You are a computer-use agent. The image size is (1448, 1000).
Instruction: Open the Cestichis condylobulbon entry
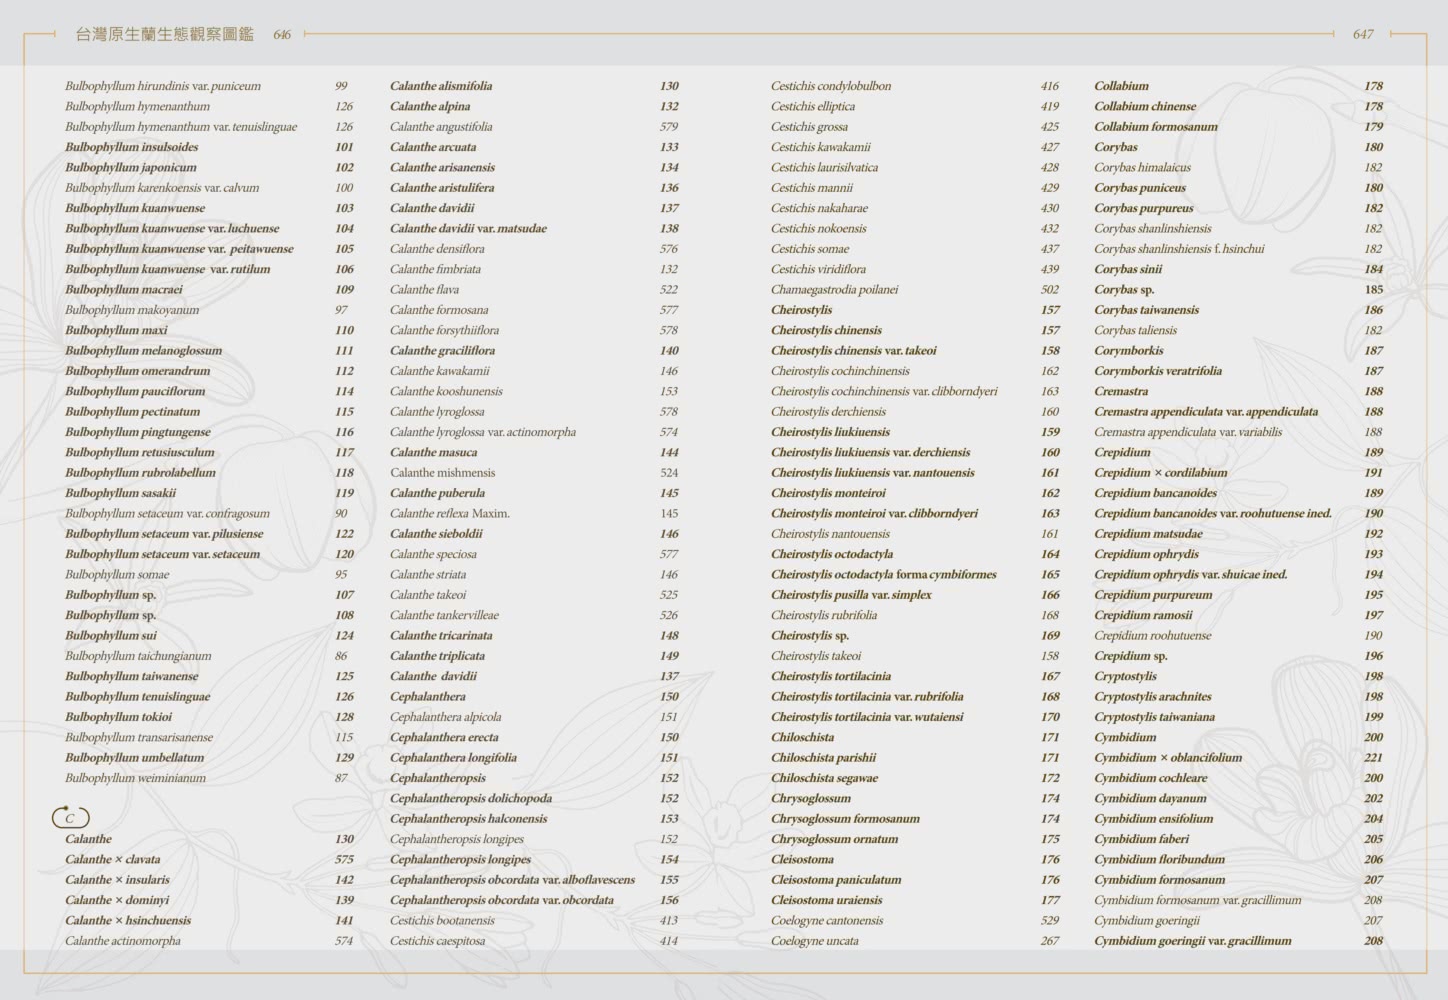pos(831,86)
